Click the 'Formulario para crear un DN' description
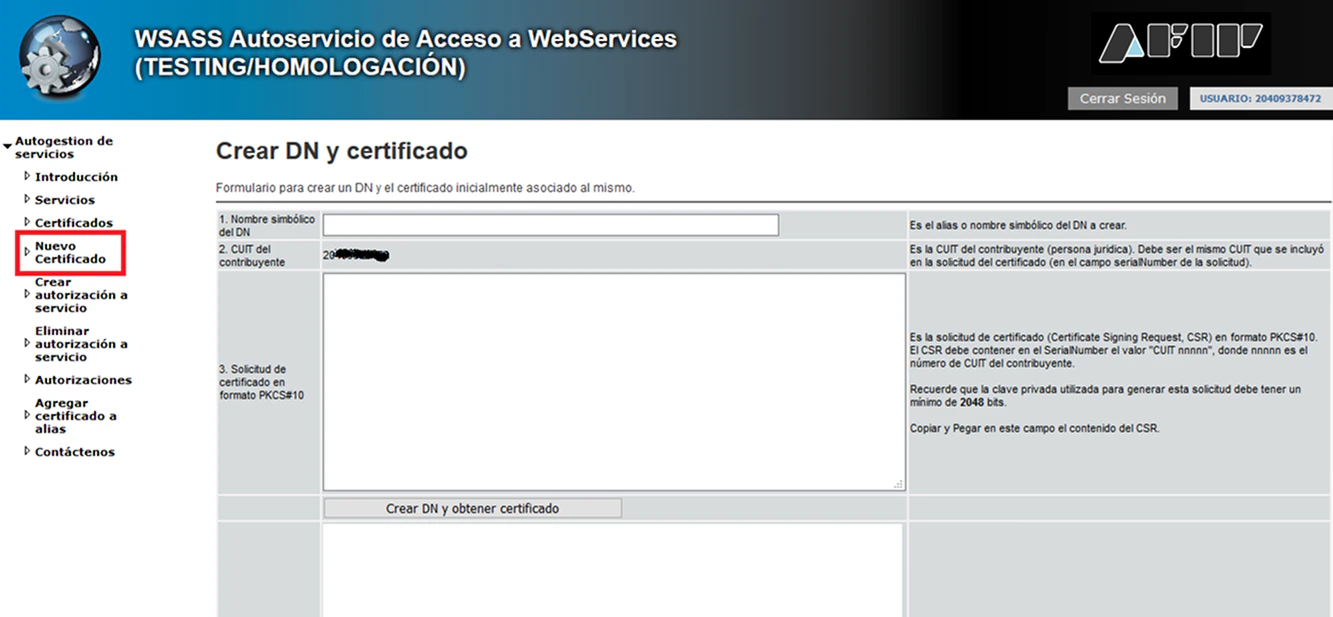This screenshot has width=1333, height=617. click(425, 187)
